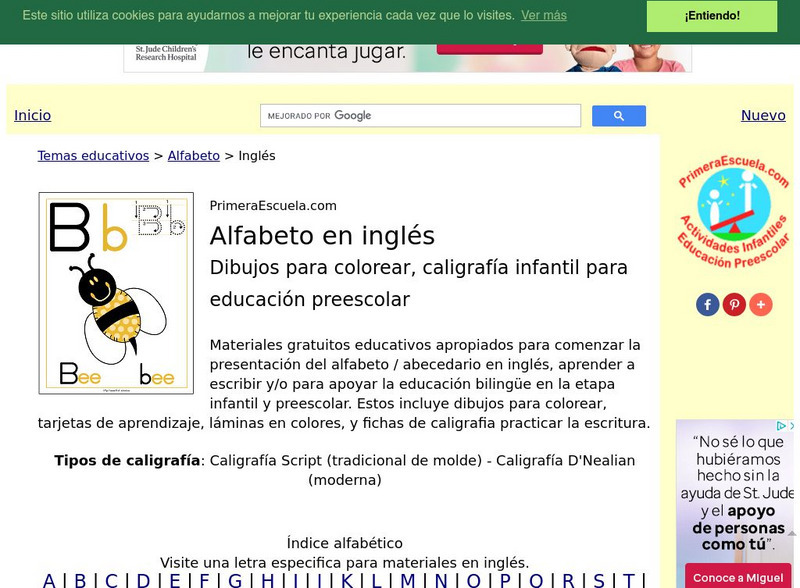Open the Alfabeto breadcrumb link
This screenshot has height=588, width=800.
(x=194, y=155)
